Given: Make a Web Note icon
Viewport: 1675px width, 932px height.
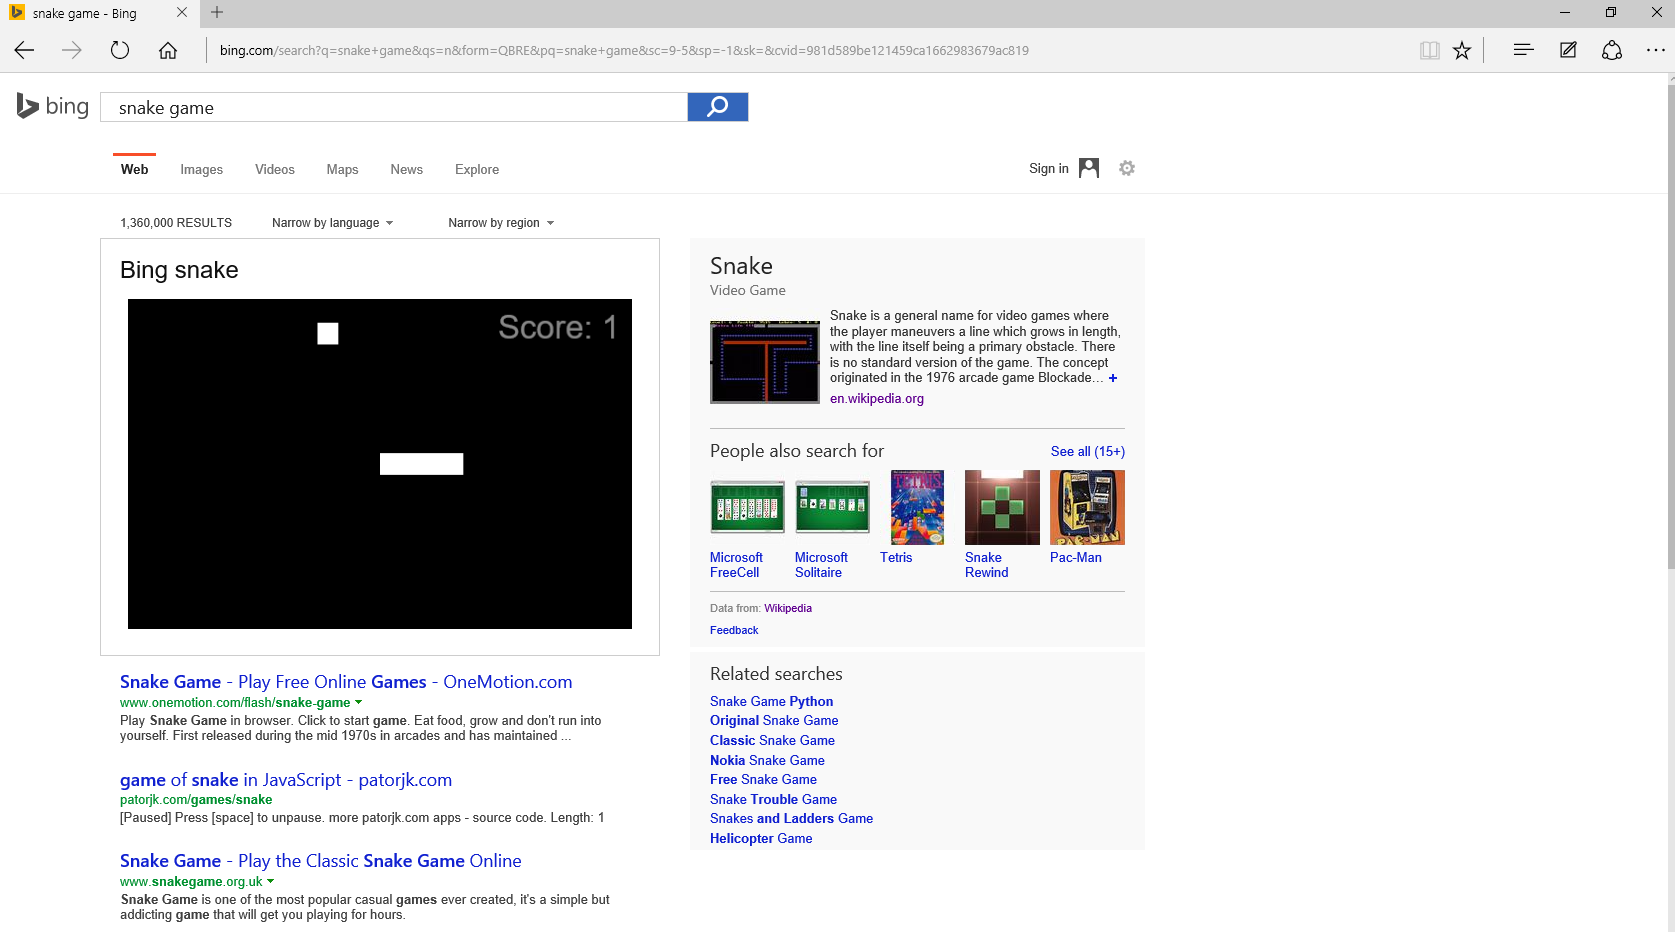Looking at the screenshot, I should click(x=1568, y=50).
